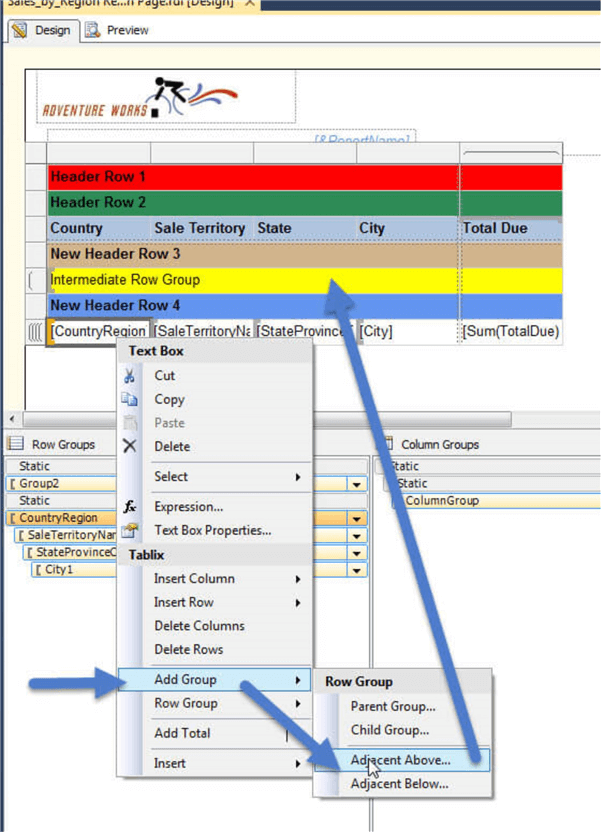Viewport: 601px width, 832px height.
Task: Choose Parent Group... in Row Group submenu
Action: point(402,706)
